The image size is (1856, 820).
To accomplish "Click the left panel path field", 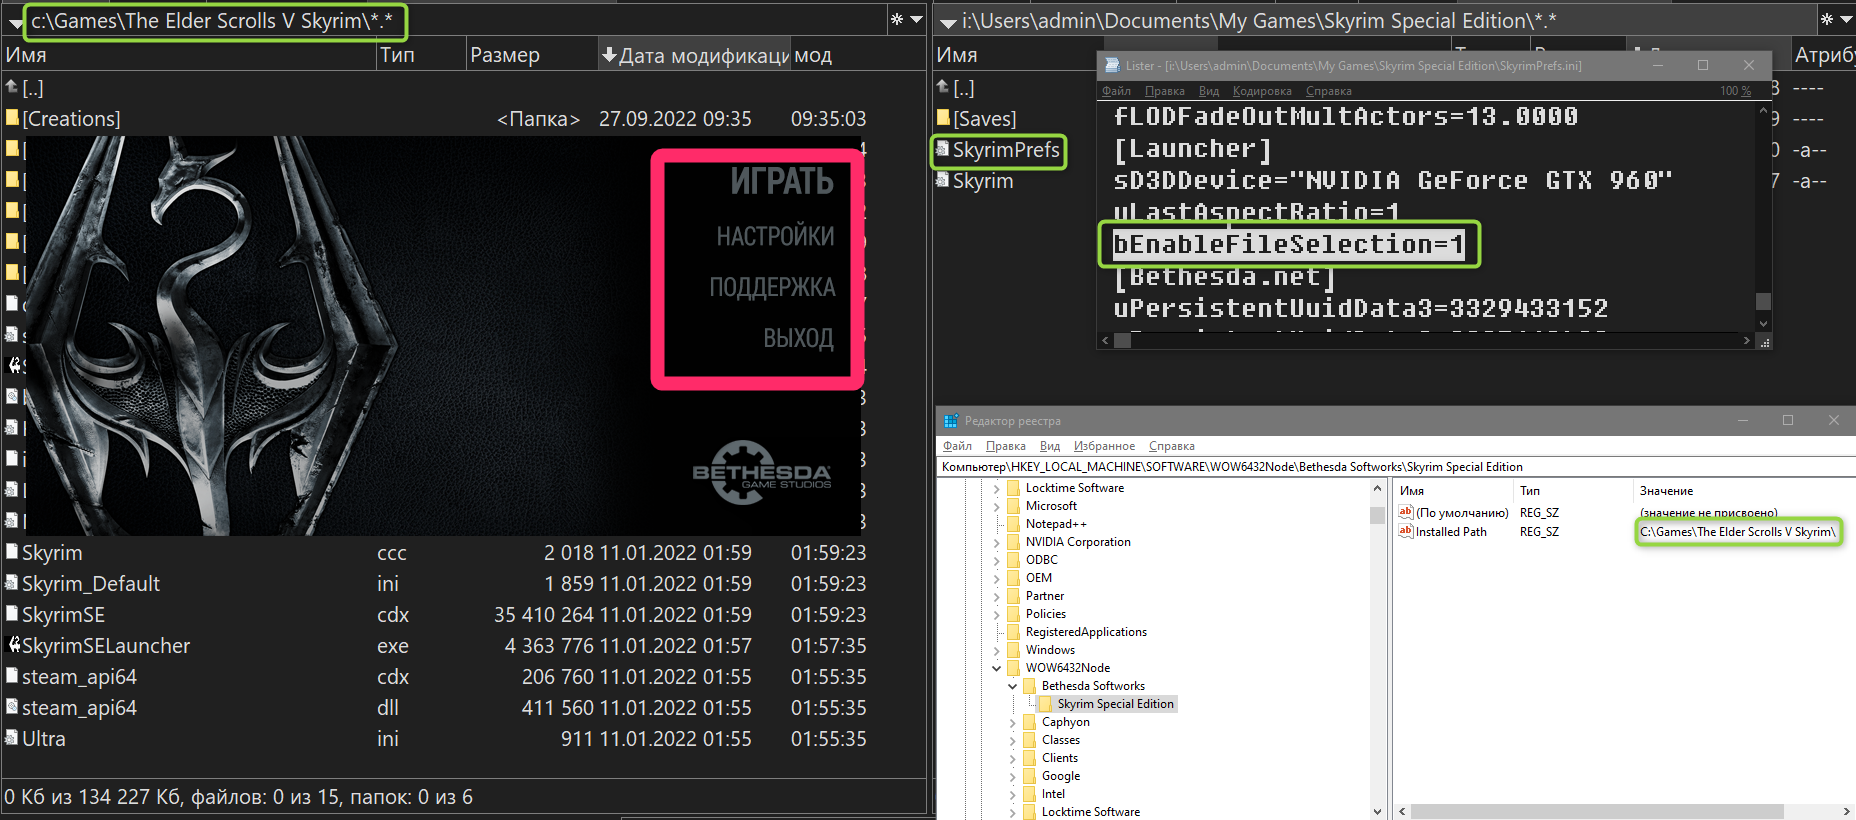I will pyautogui.click(x=214, y=21).
